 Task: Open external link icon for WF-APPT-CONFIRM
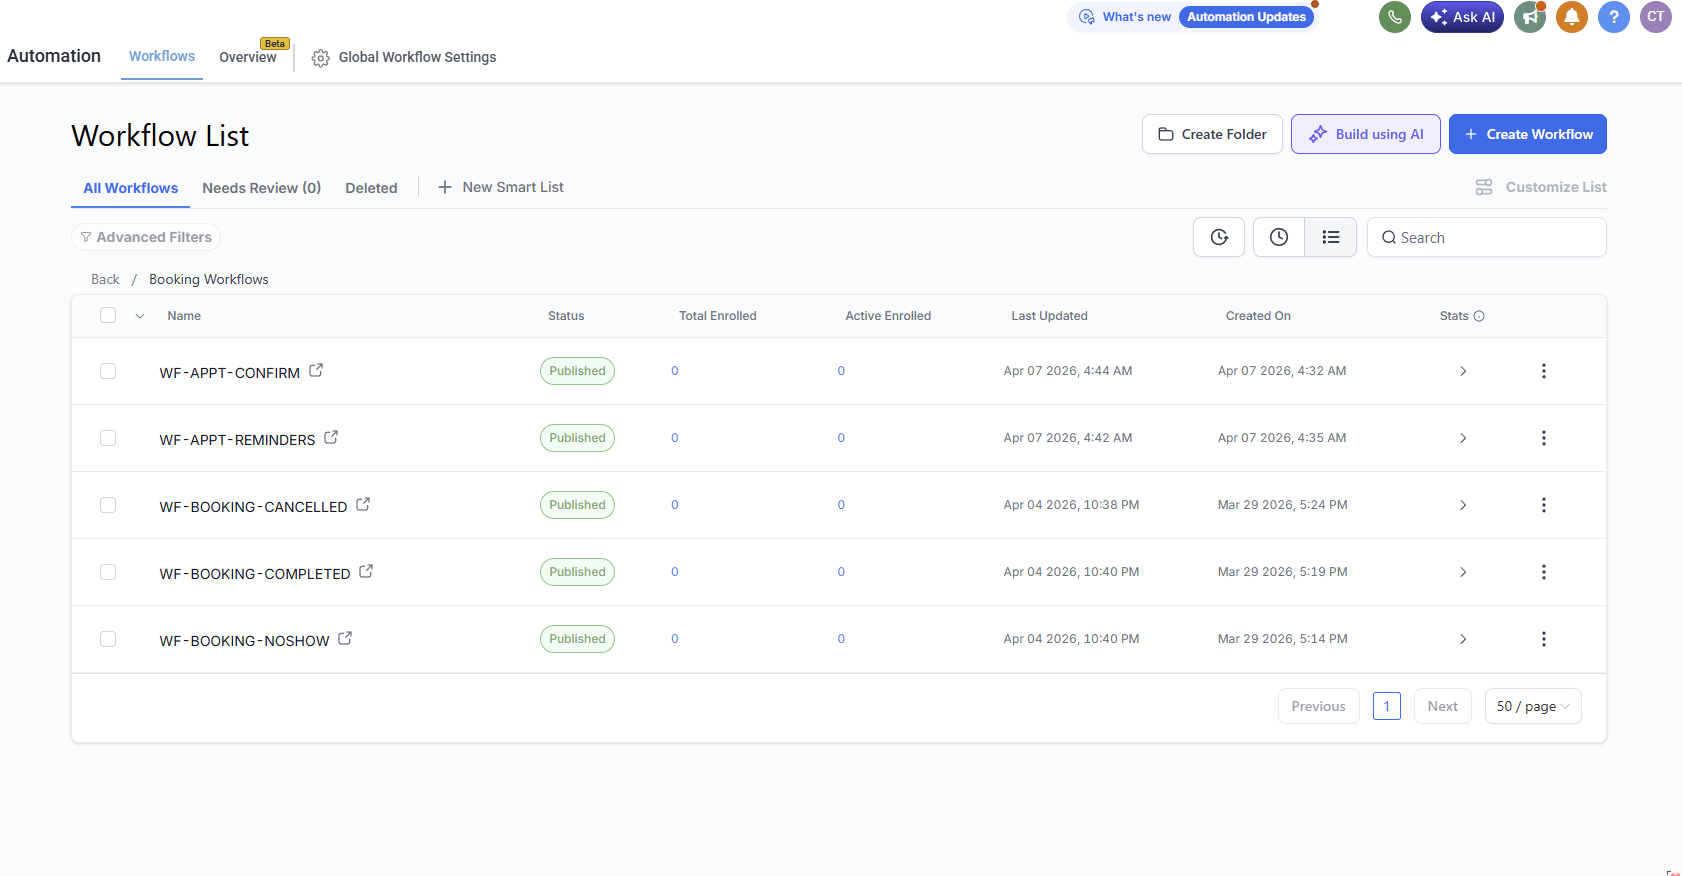pyautogui.click(x=316, y=370)
